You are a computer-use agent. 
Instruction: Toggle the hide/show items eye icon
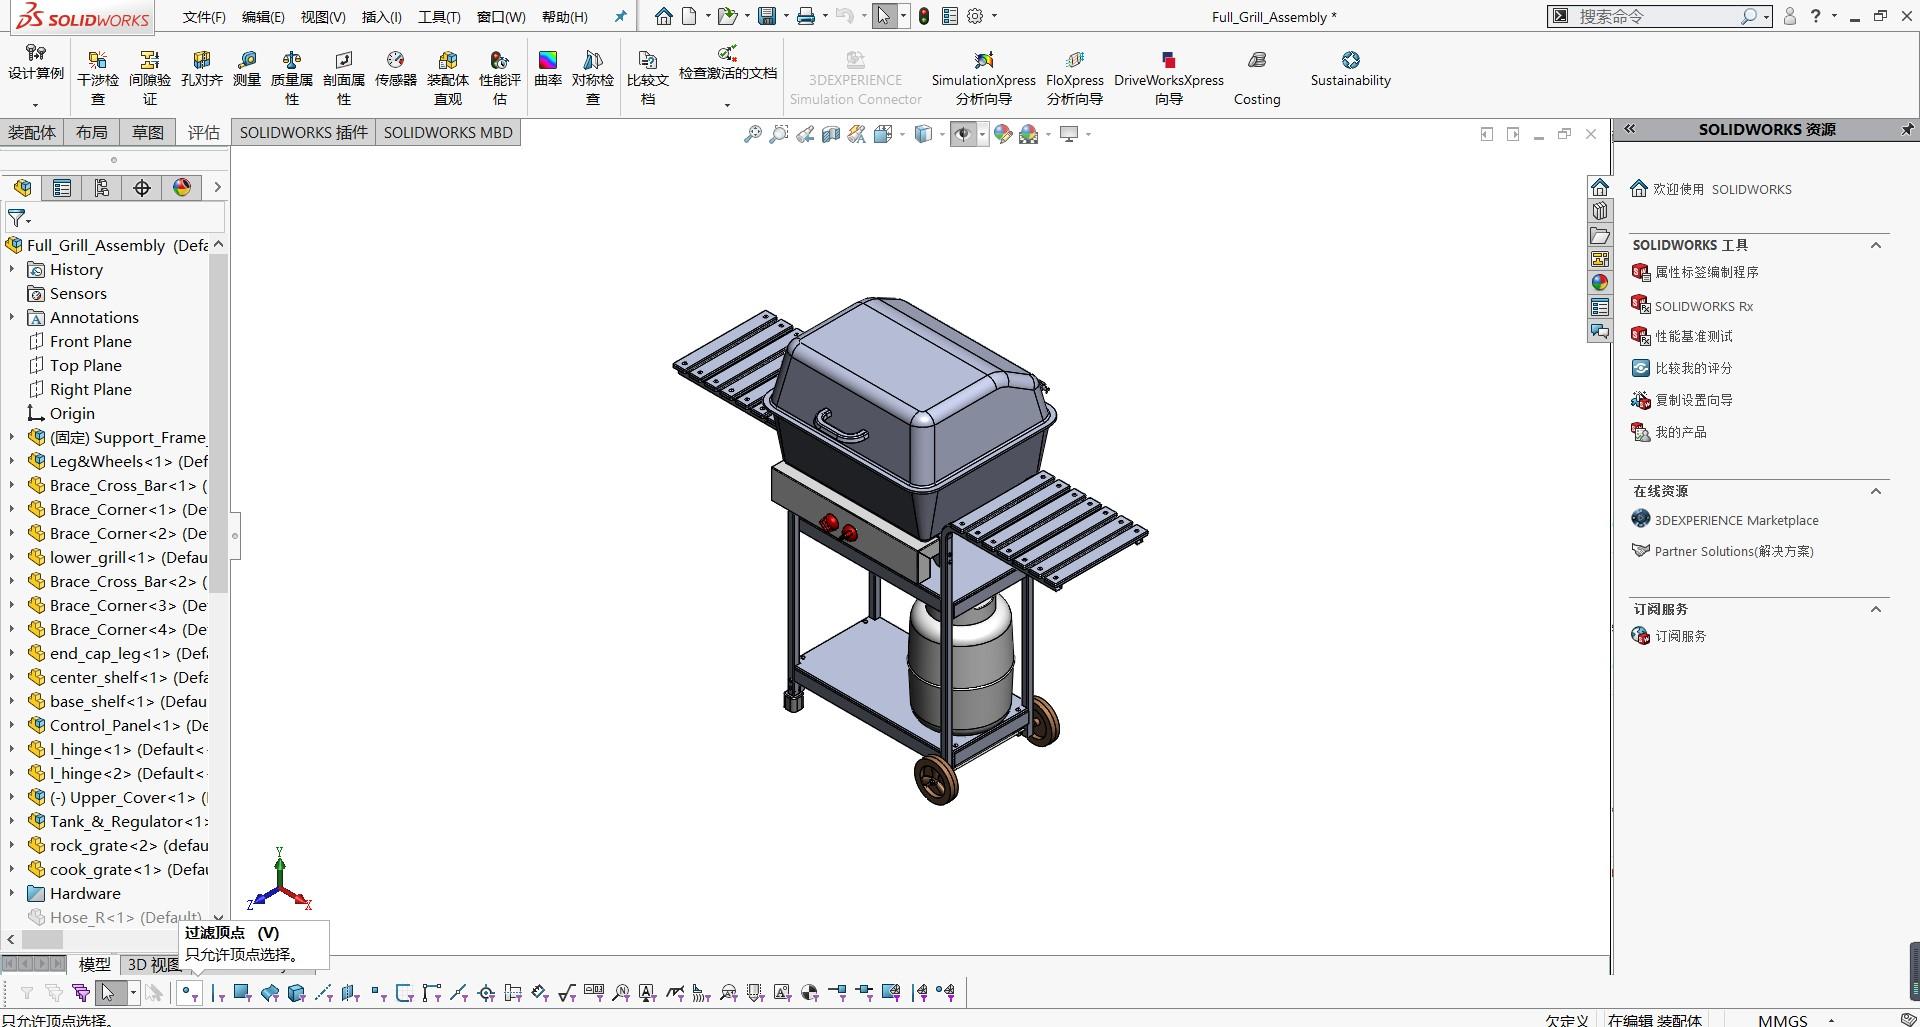(x=962, y=134)
